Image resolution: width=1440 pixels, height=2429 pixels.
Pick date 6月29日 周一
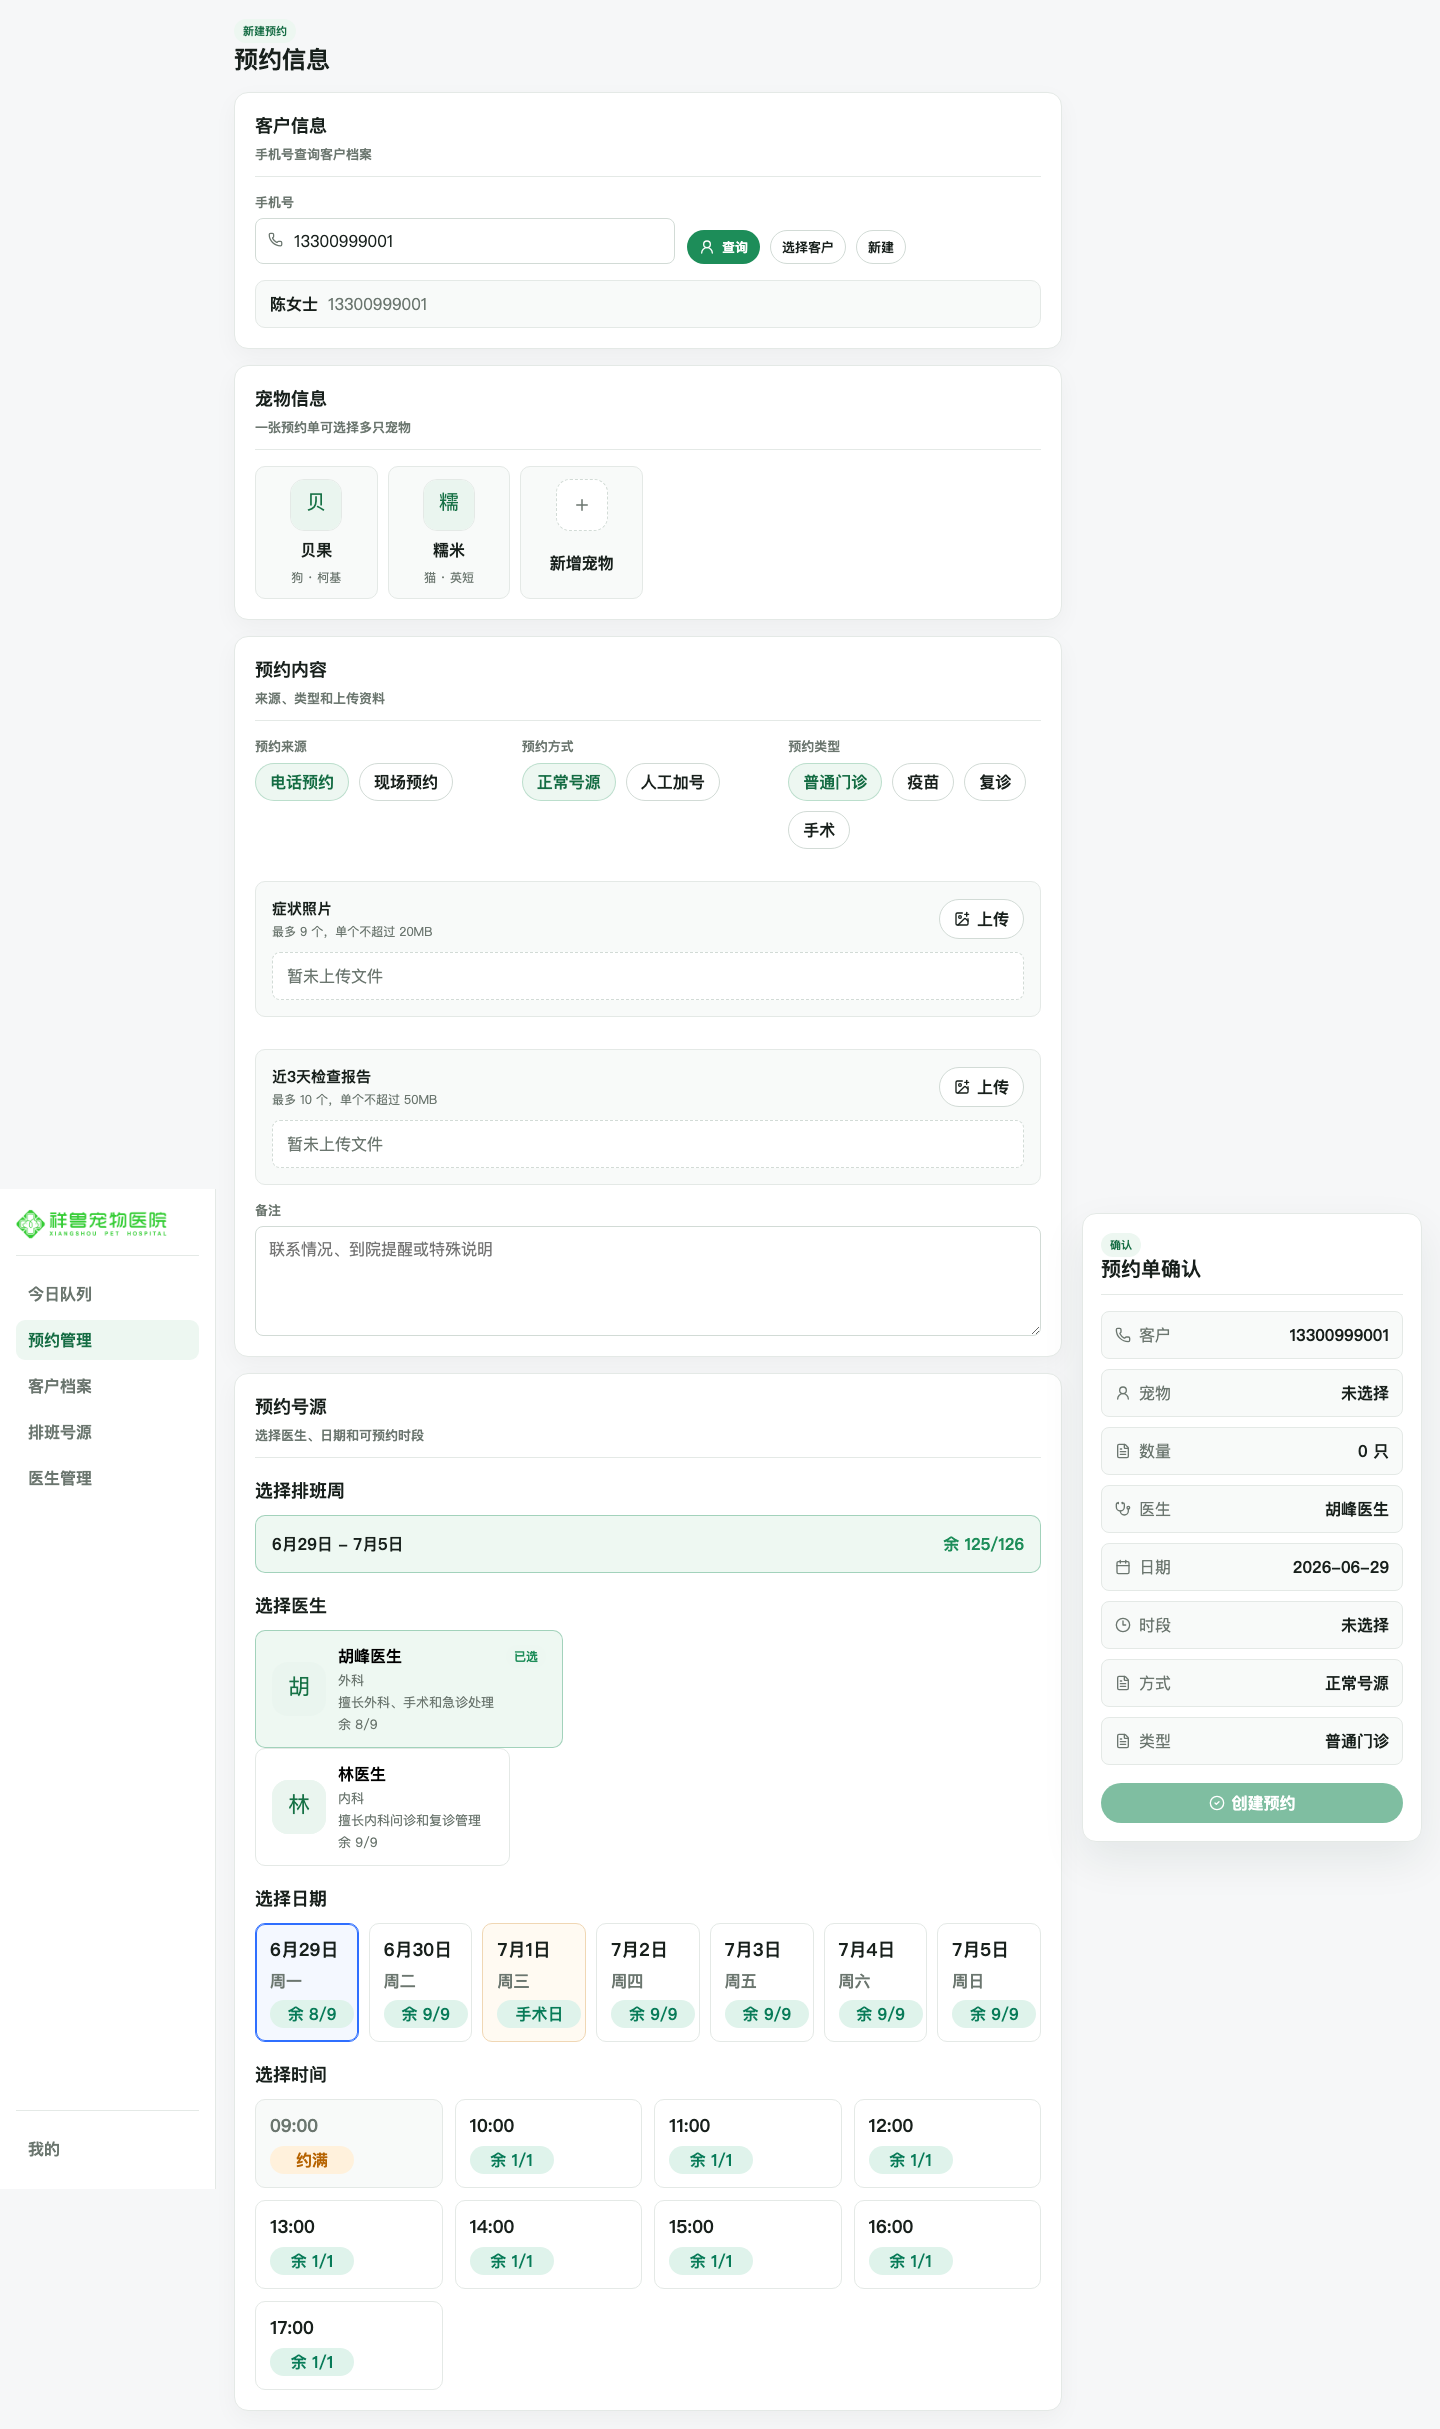307,1982
